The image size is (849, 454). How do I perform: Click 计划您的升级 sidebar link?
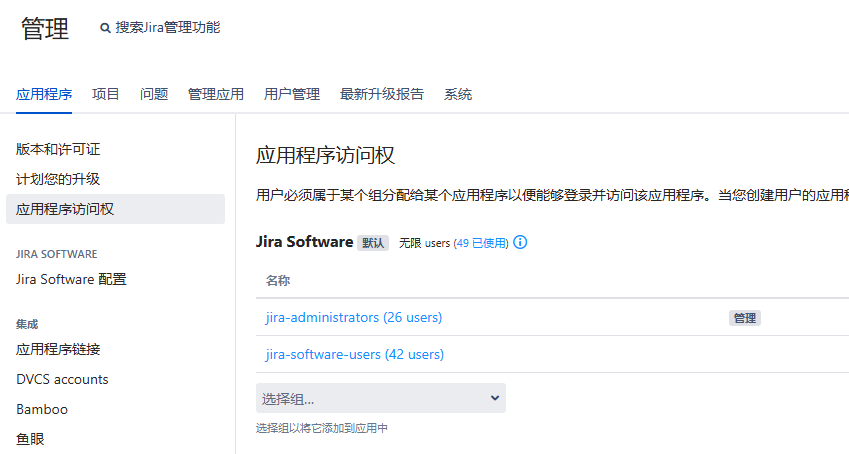point(58,179)
